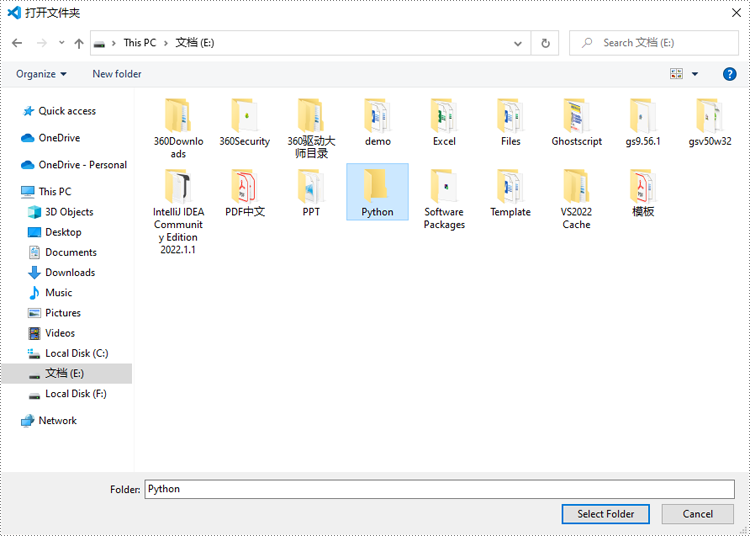Select the Ghostscript folder
The width and height of the screenshot is (750, 536).
click(576, 122)
